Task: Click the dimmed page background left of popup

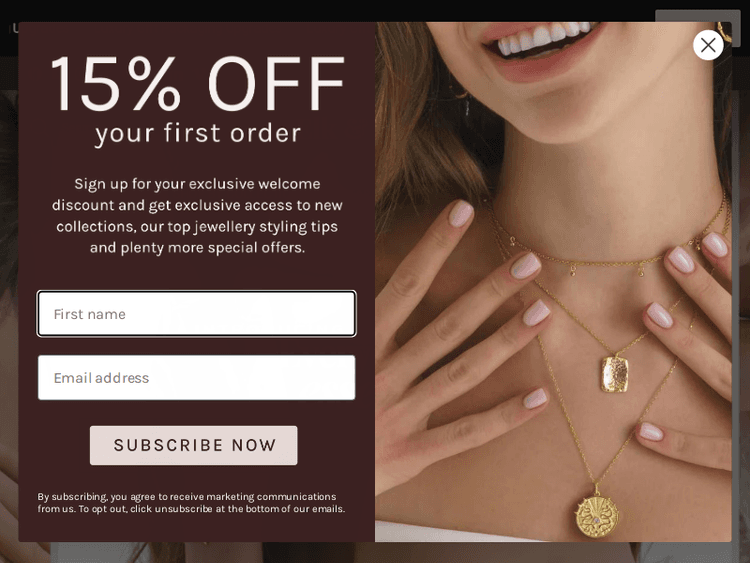Action: [9, 306]
